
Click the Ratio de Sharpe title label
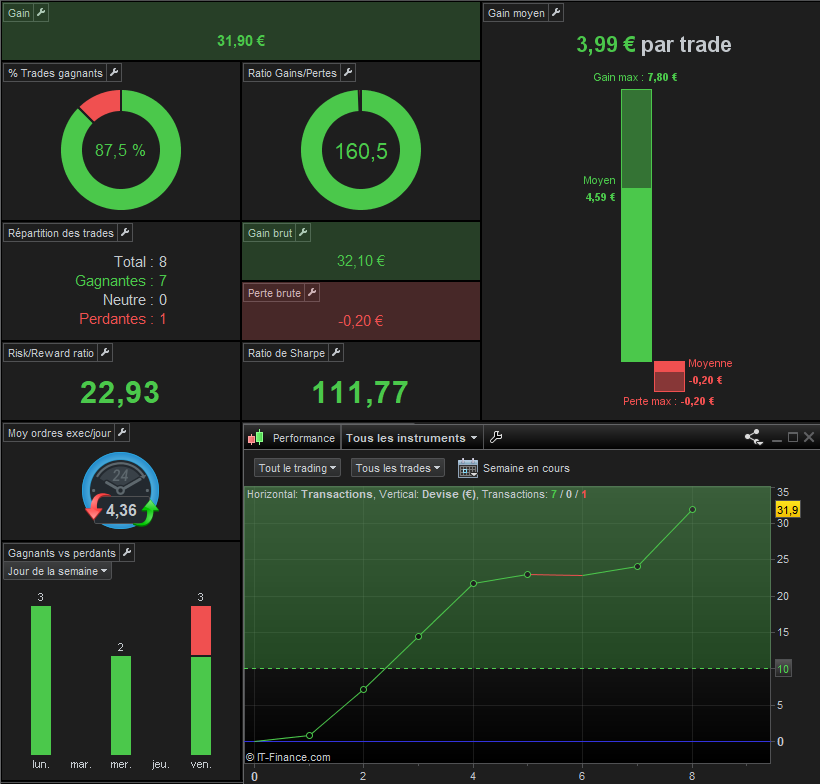(286, 354)
